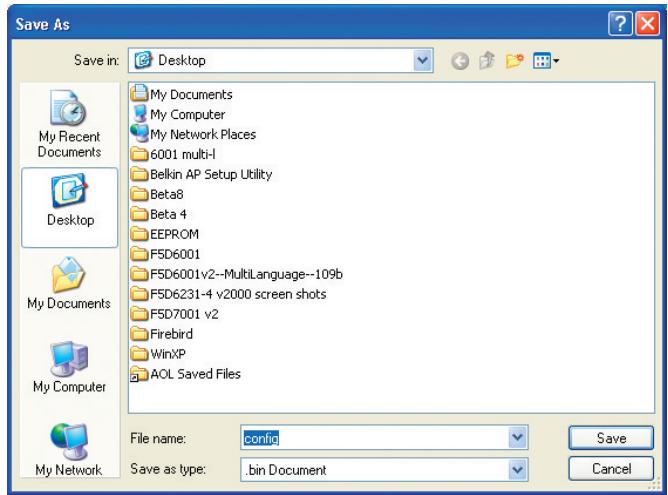Click the Go Back arrow icon
668x495 pixels.
pos(460,61)
